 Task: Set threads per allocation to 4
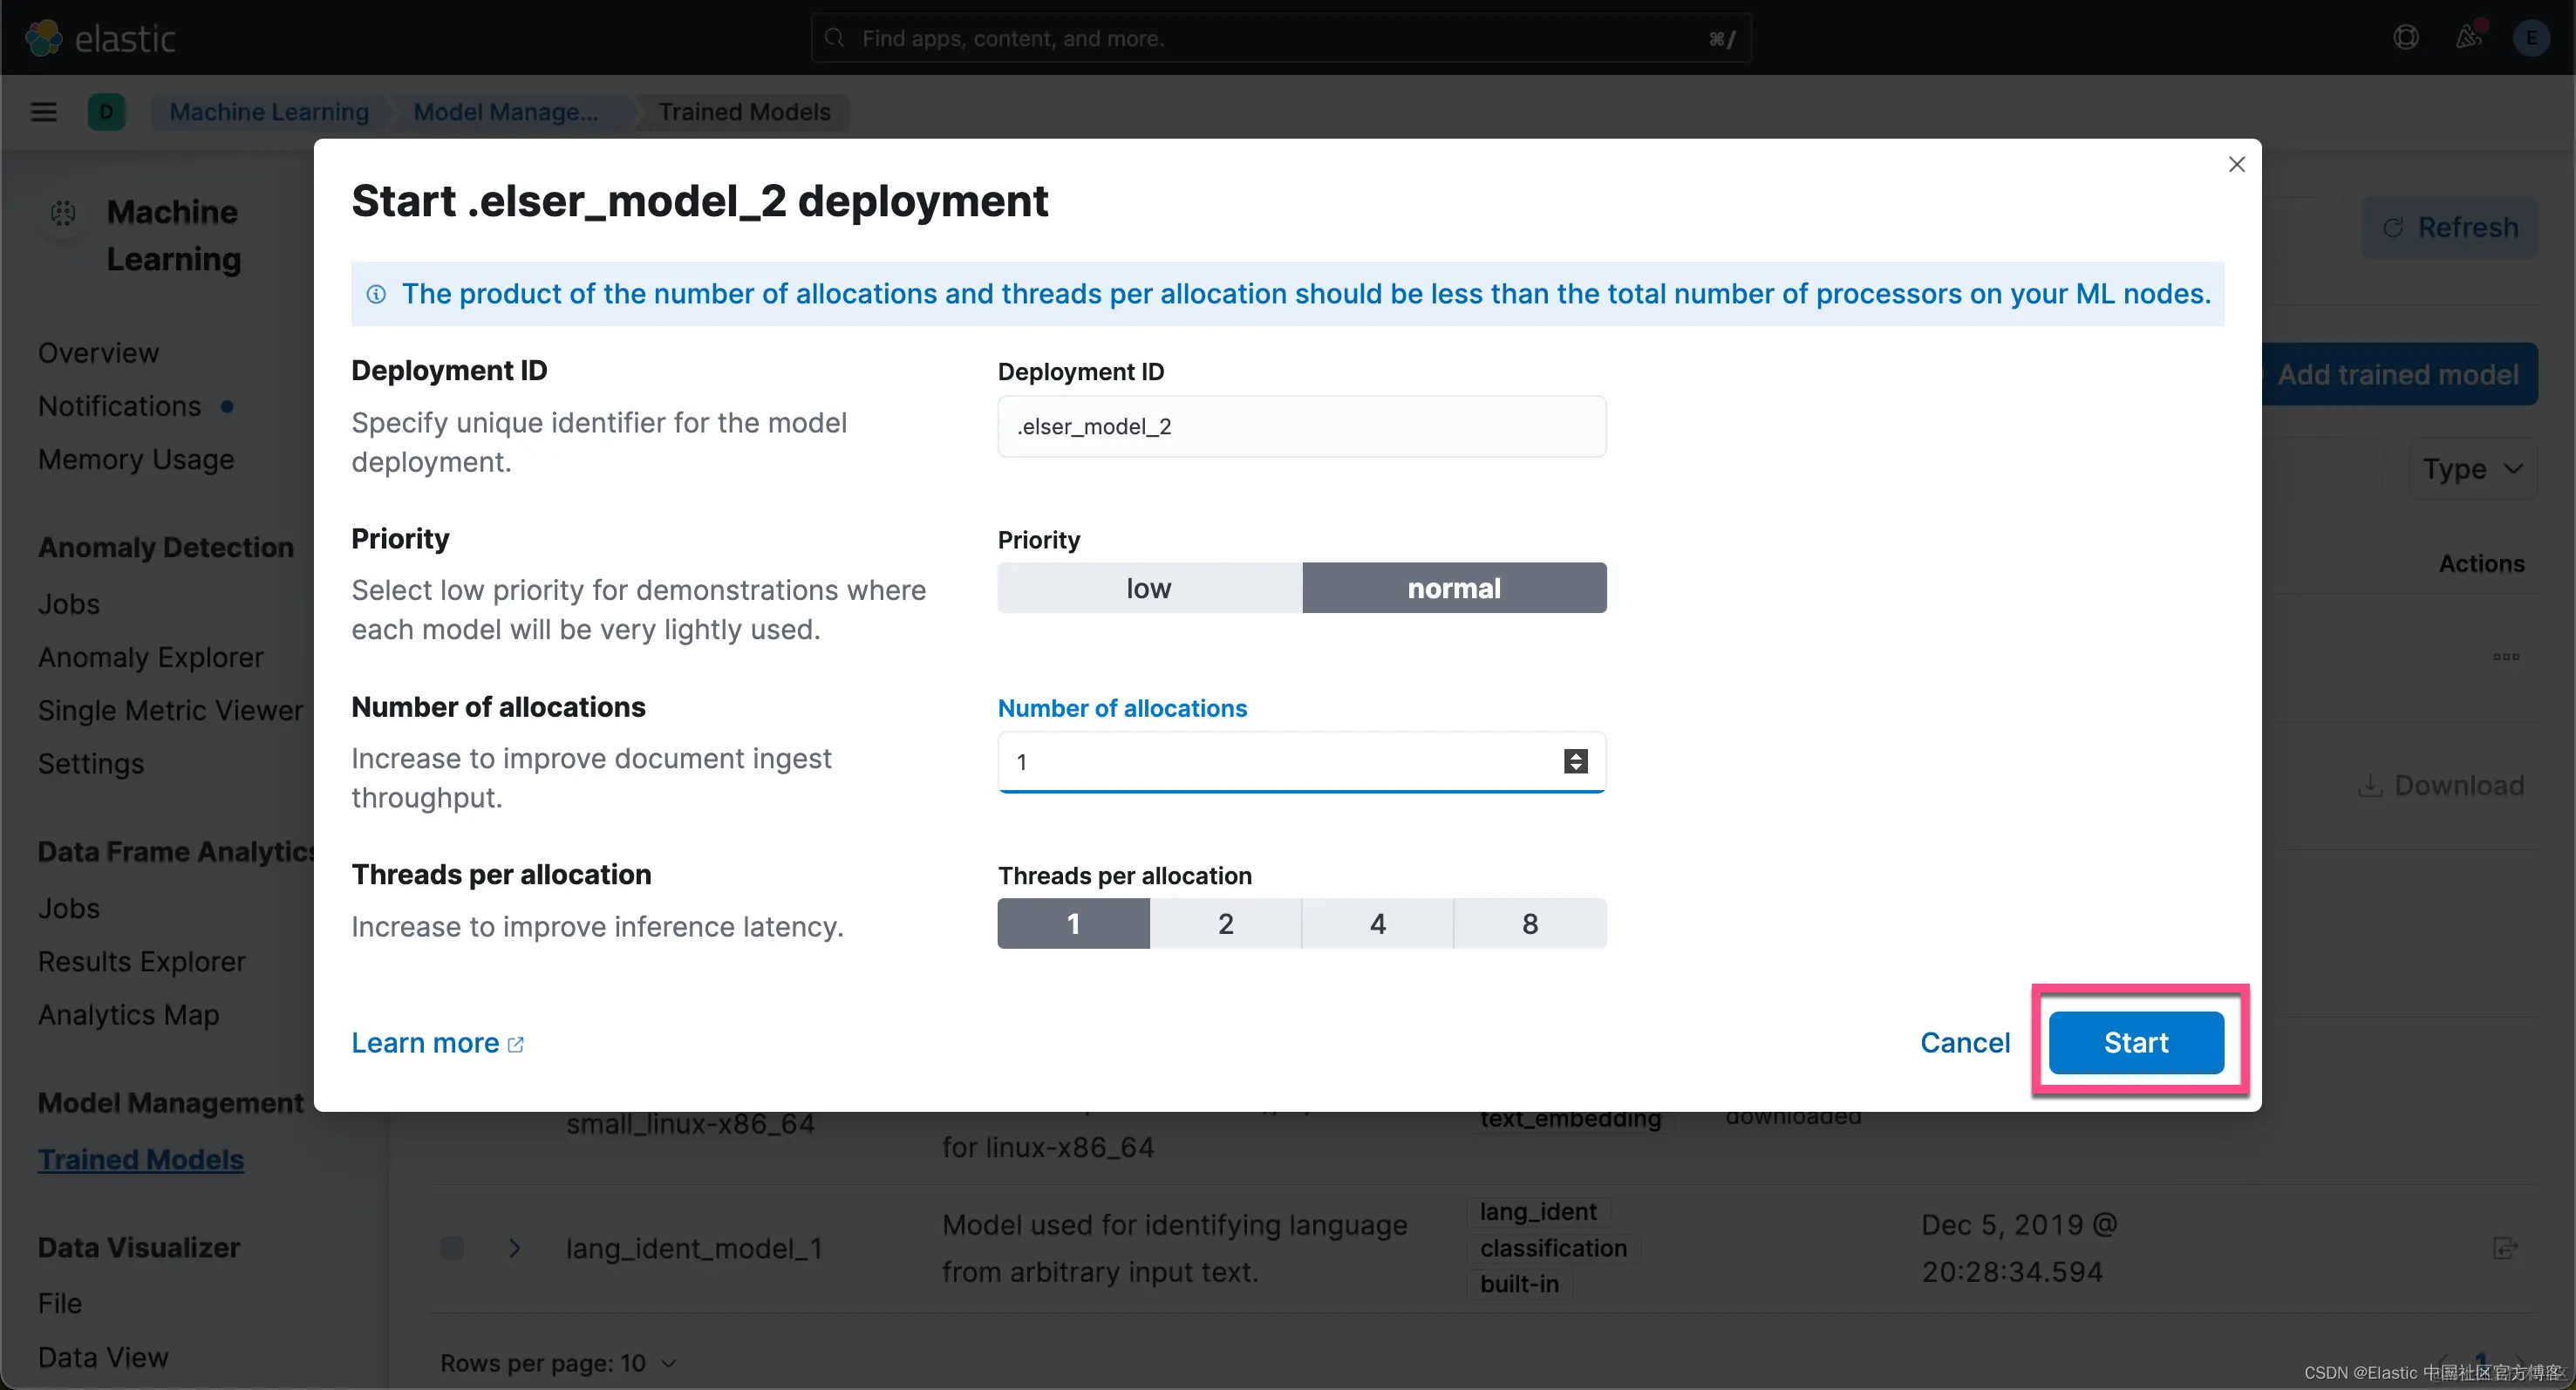(1377, 923)
